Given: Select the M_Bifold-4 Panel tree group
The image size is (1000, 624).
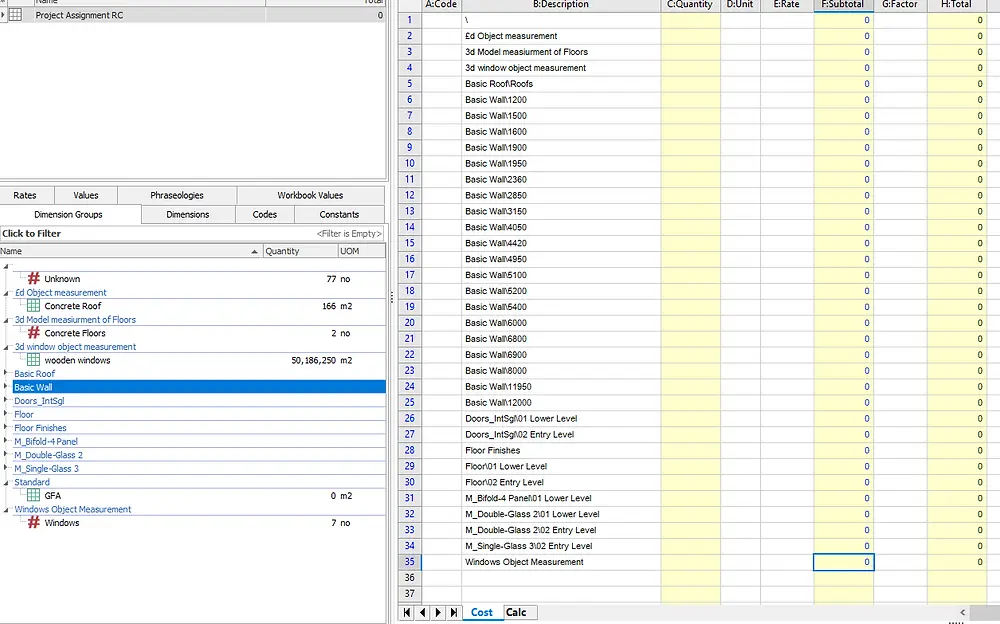Looking at the screenshot, I should click(46, 441).
